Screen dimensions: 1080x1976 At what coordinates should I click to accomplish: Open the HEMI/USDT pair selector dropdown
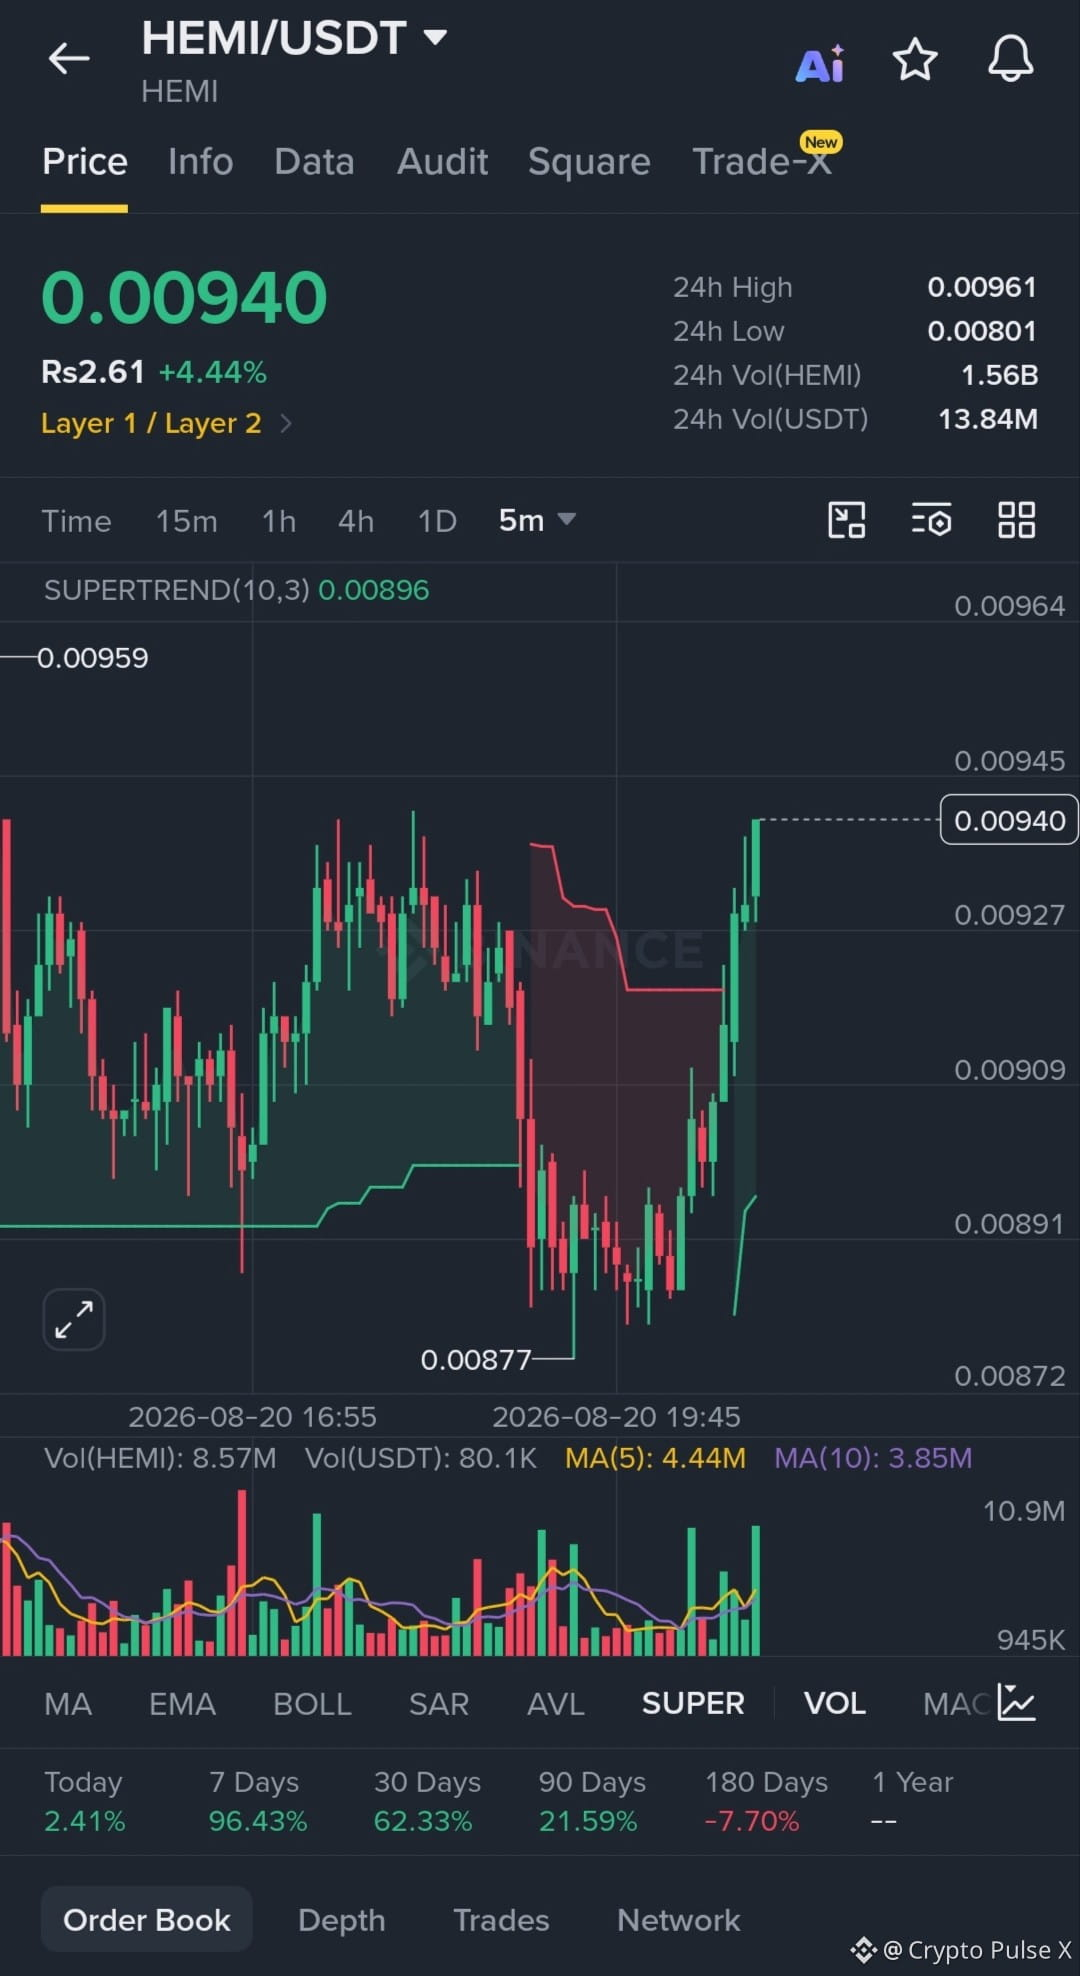pyautogui.click(x=294, y=38)
